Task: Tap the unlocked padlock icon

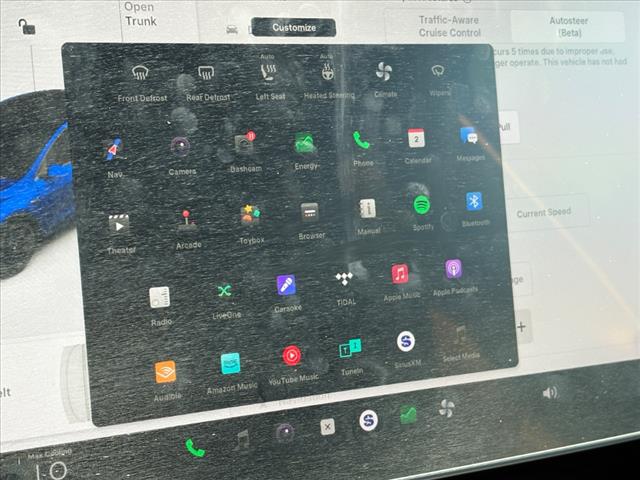Action: click(x=27, y=27)
